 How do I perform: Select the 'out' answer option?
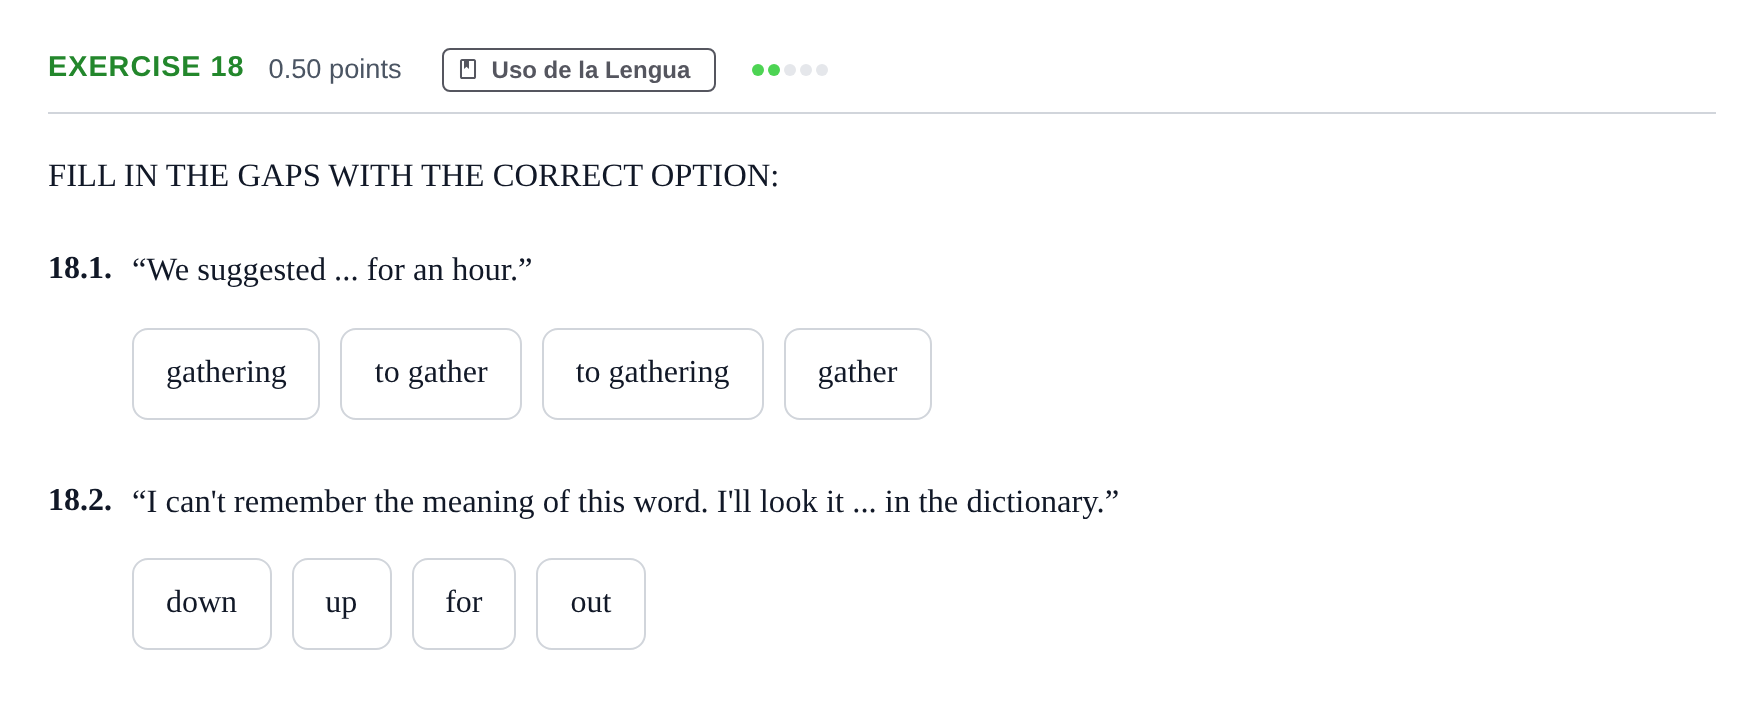click(x=591, y=604)
